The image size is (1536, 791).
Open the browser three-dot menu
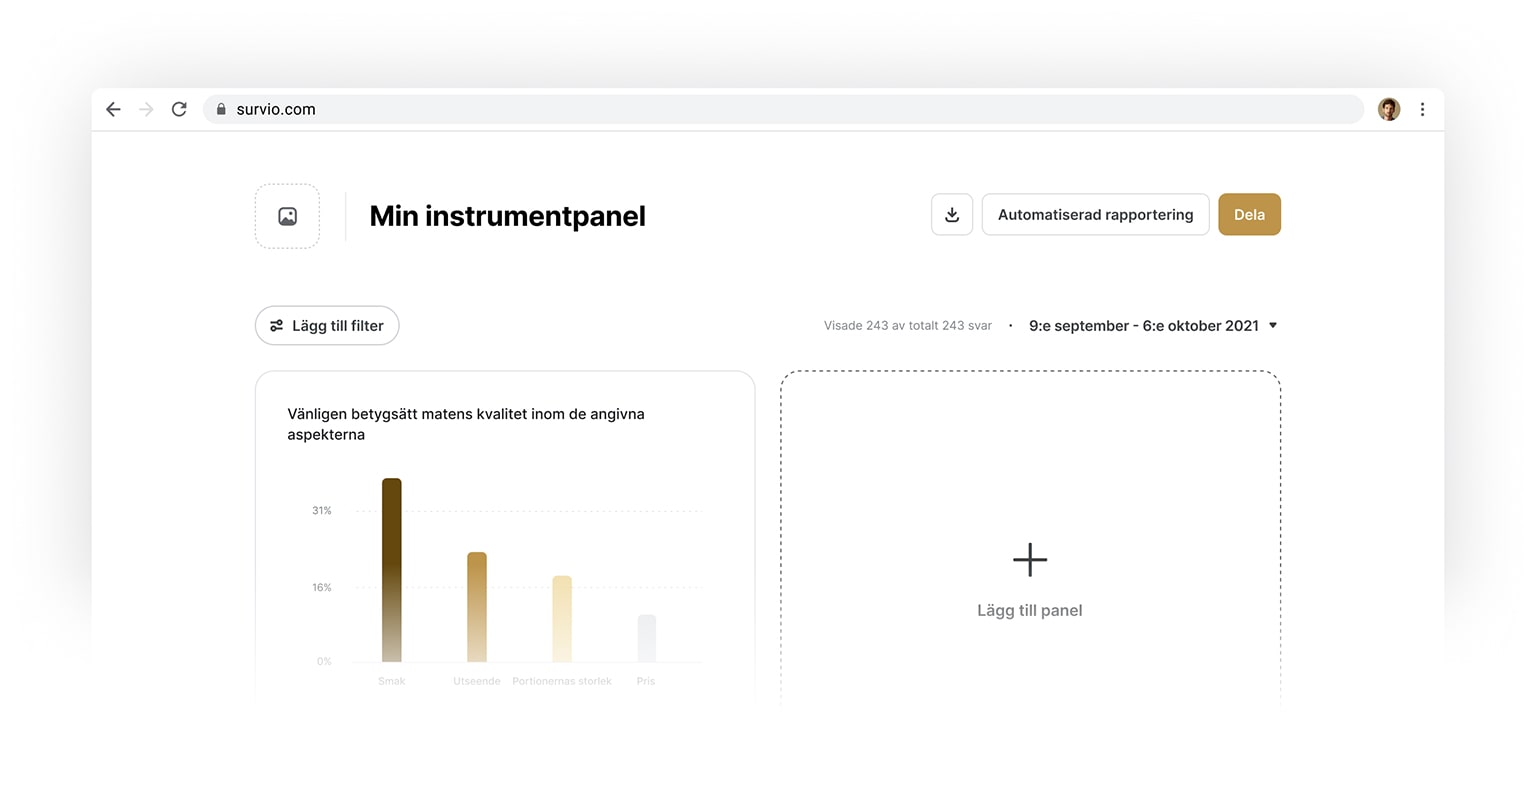click(x=1423, y=109)
